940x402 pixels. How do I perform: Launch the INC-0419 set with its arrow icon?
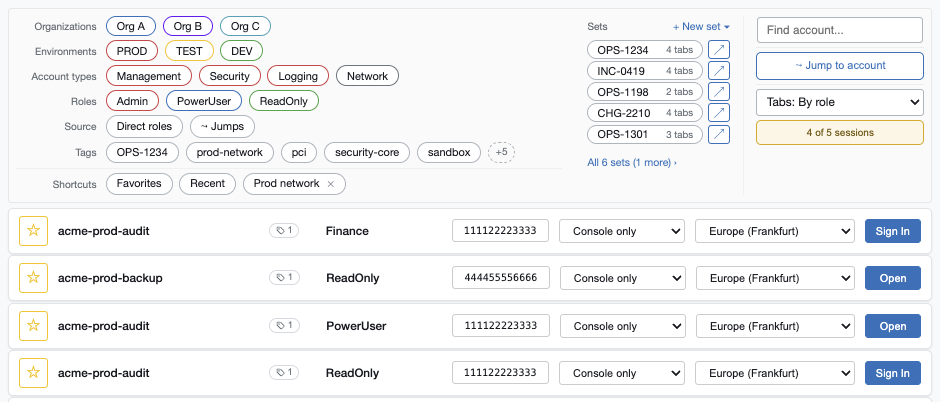[x=719, y=71]
